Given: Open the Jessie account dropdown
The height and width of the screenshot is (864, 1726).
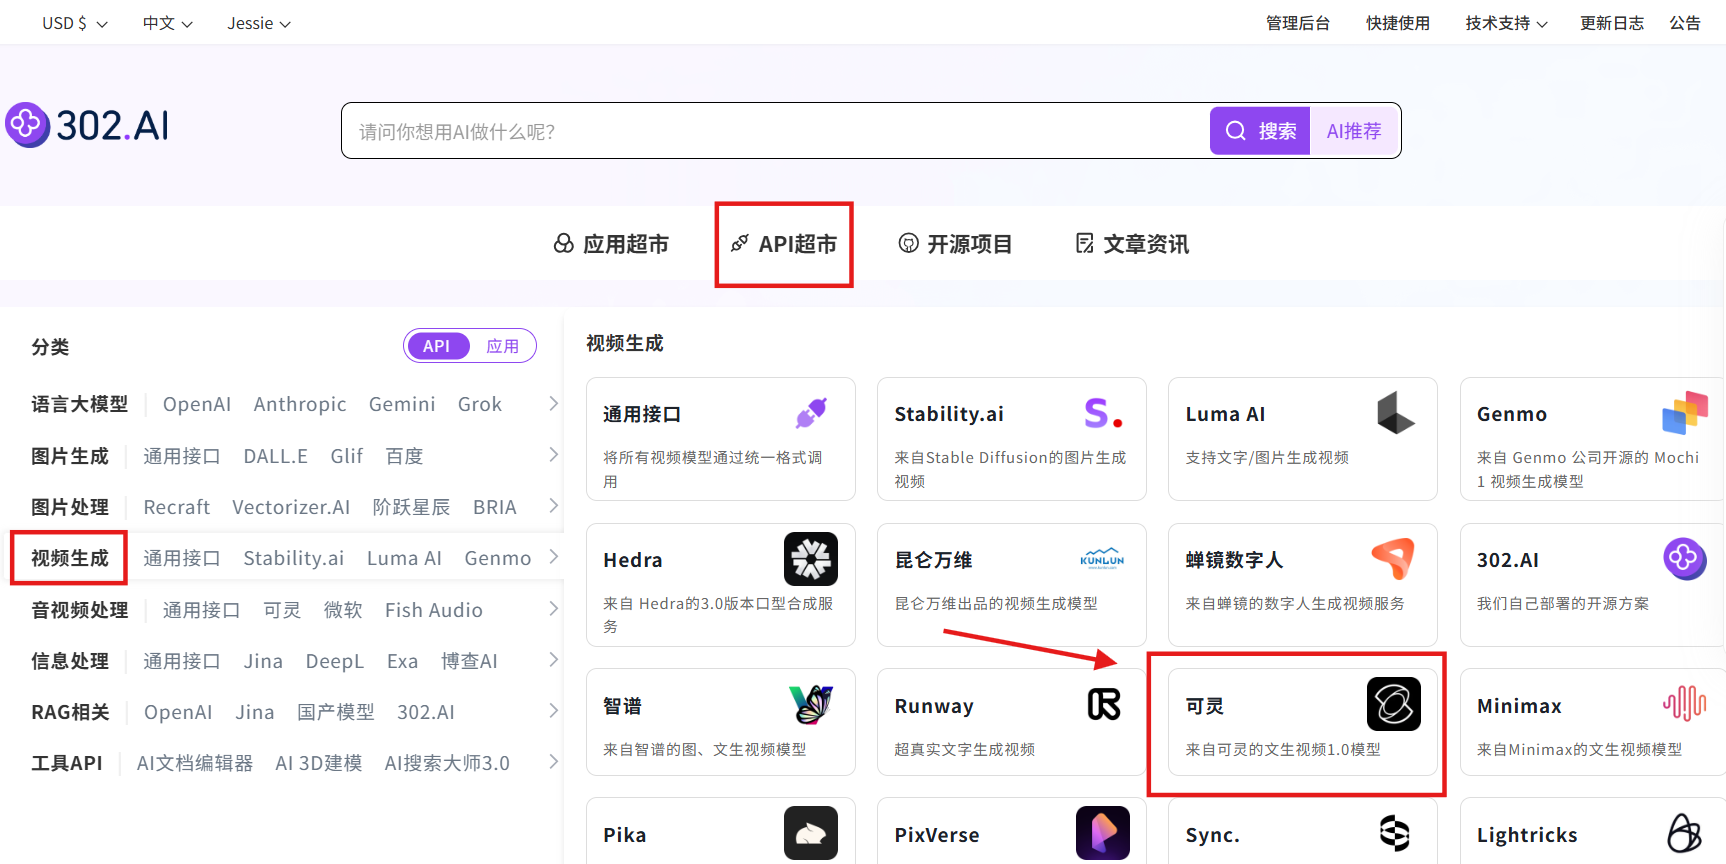Looking at the screenshot, I should click(x=259, y=23).
